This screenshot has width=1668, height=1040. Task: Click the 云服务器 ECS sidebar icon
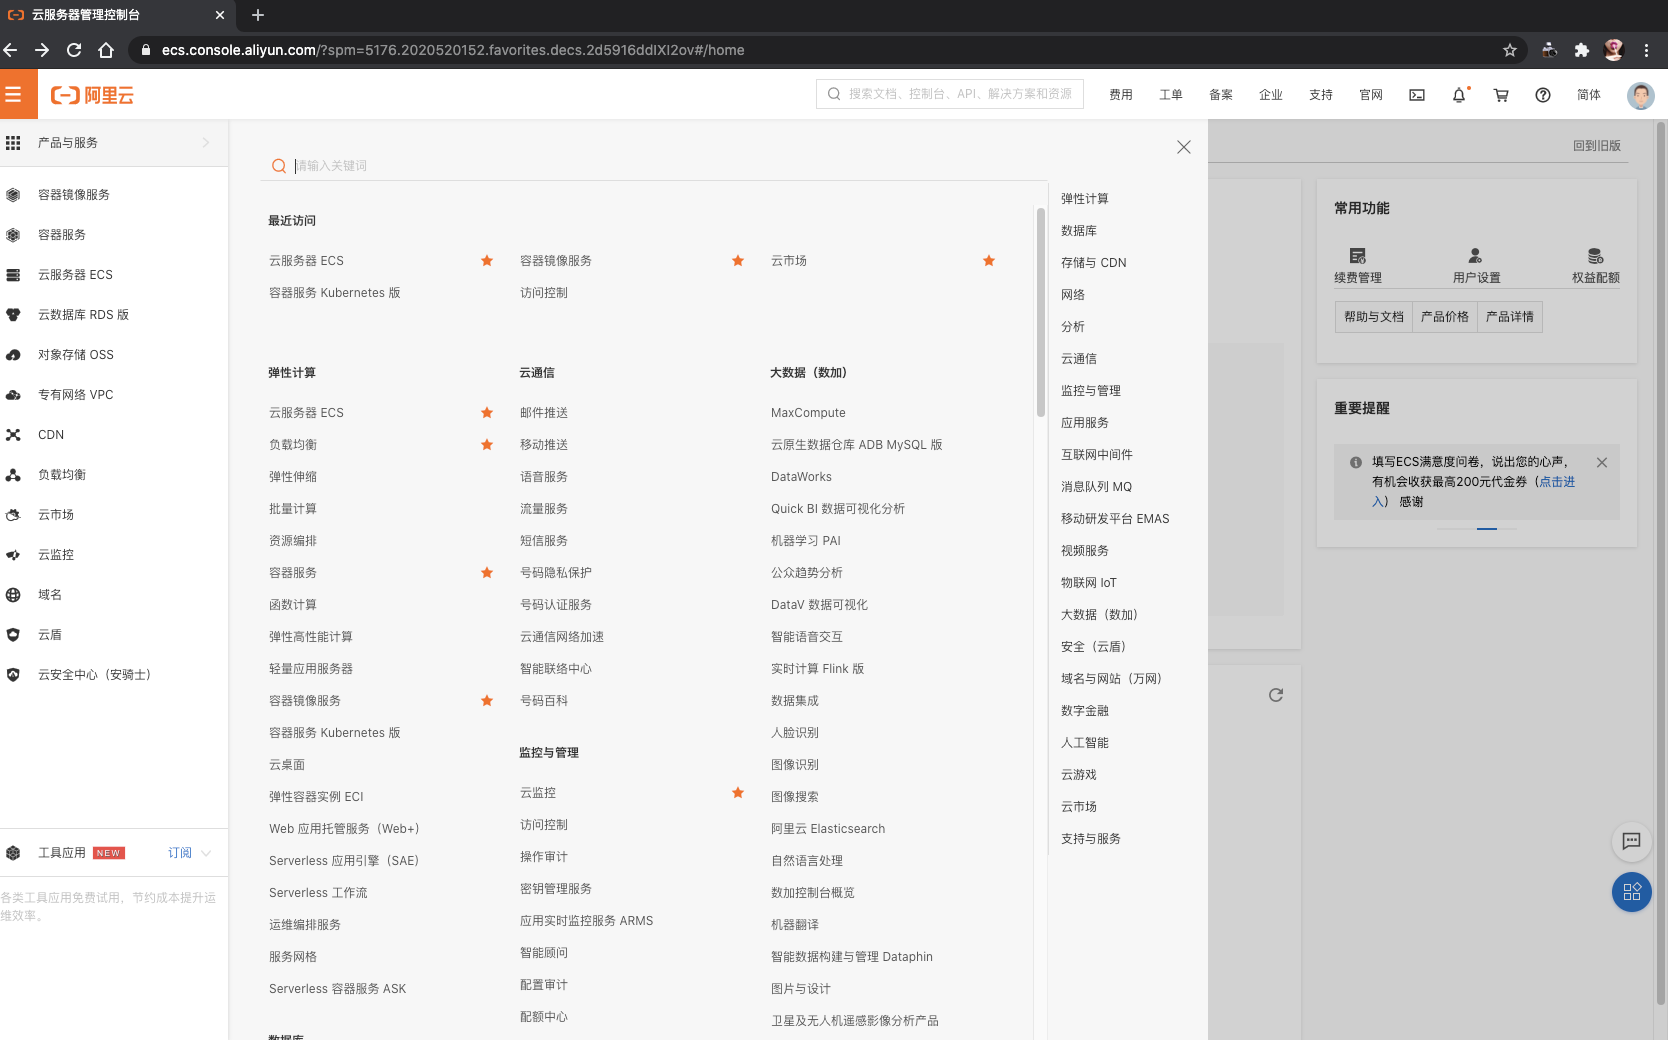13,275
